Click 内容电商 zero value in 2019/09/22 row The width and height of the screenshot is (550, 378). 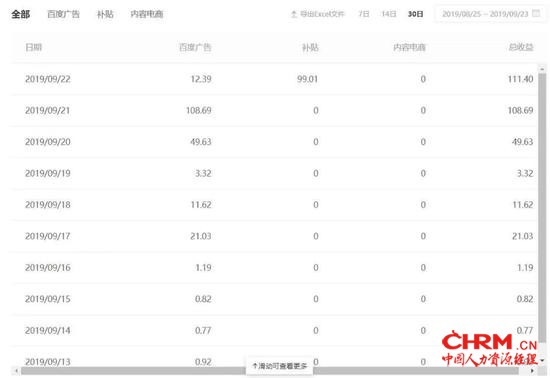click(x=423, y=79)
